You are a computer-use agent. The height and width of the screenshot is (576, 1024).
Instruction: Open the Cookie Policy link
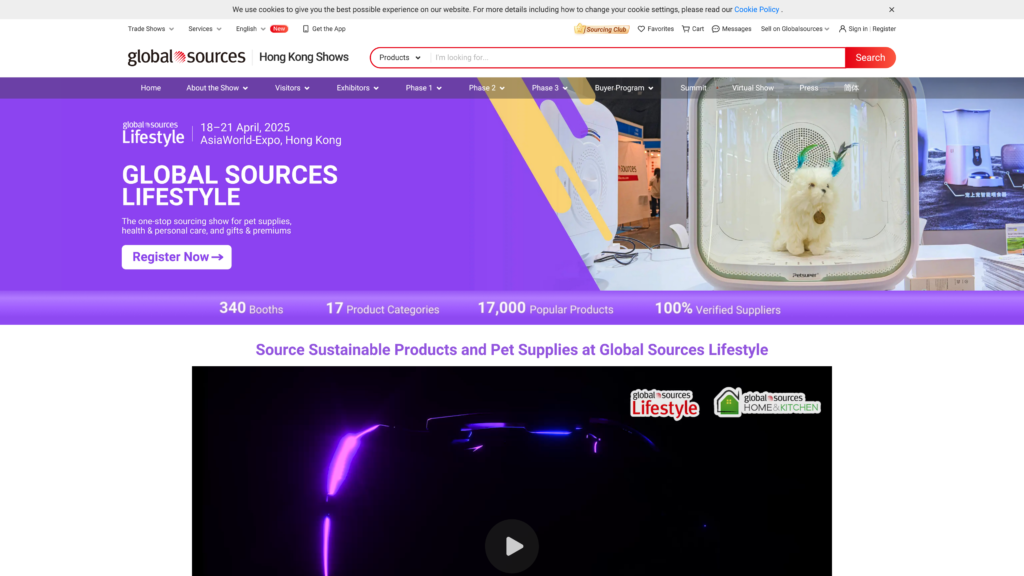pos(756,10)
